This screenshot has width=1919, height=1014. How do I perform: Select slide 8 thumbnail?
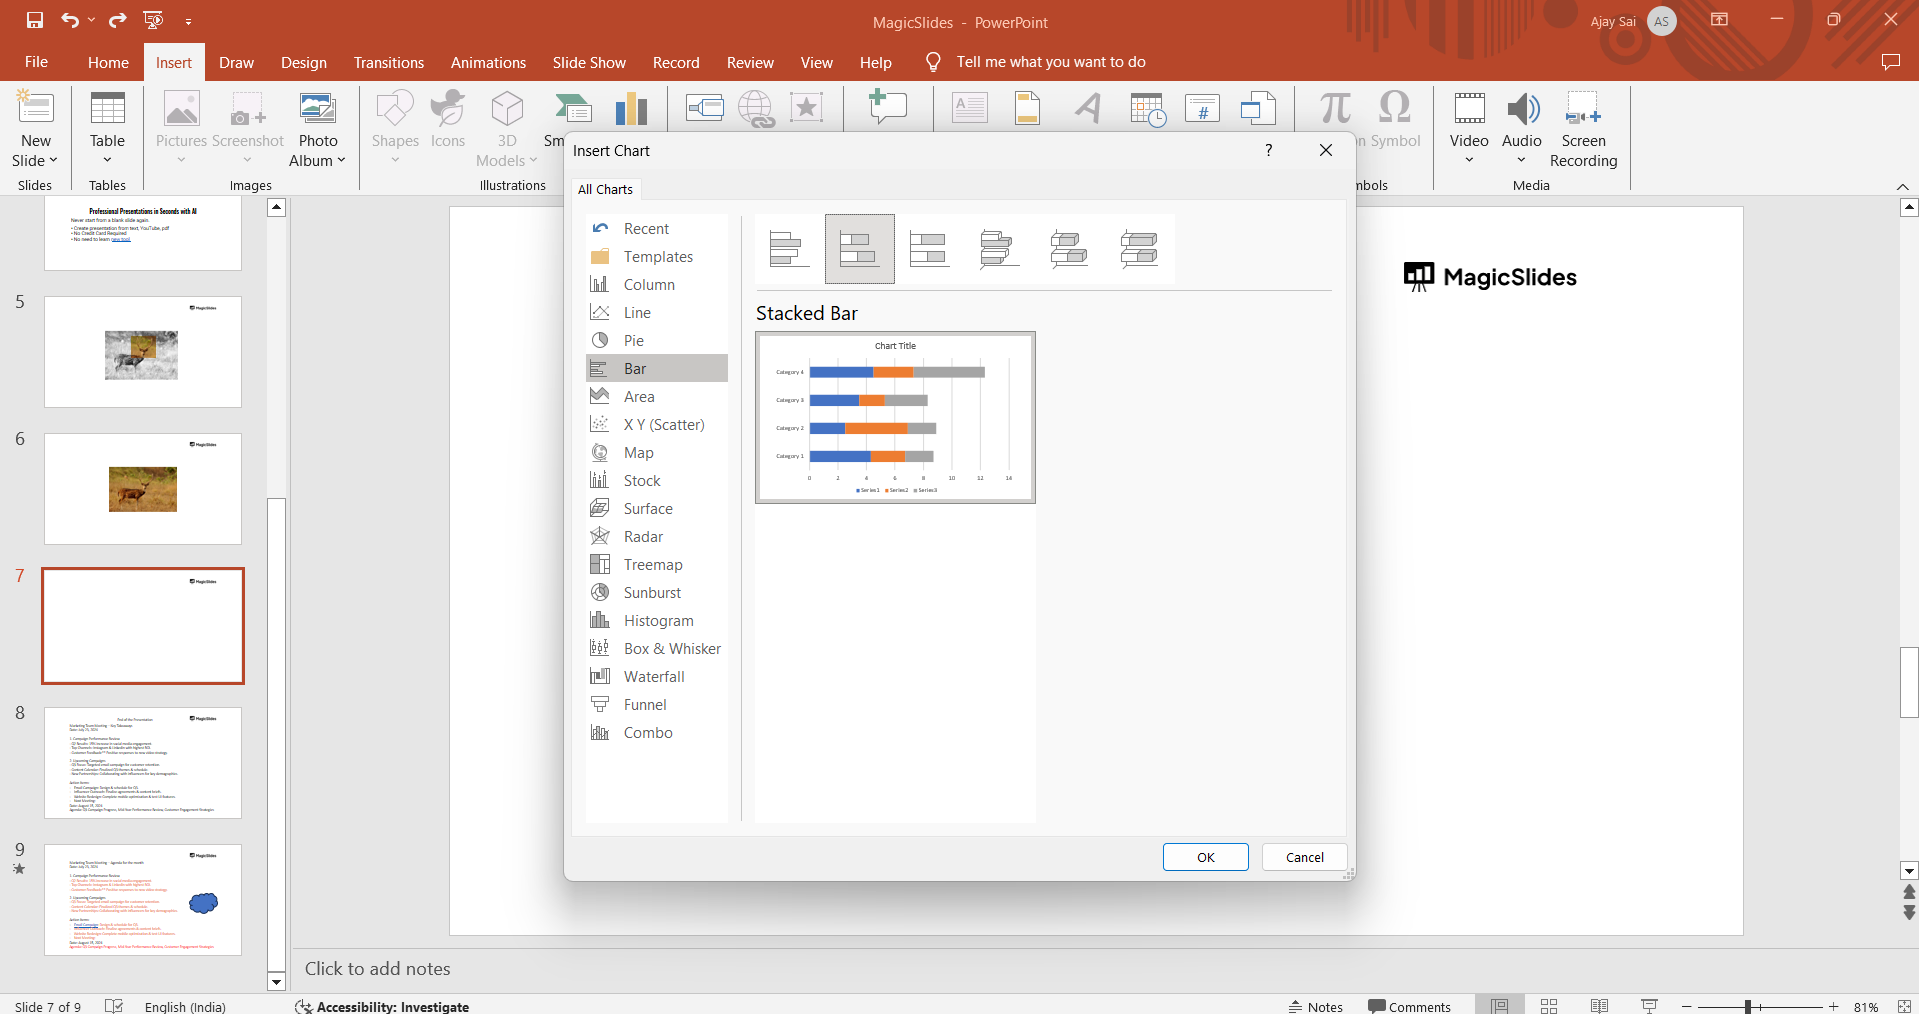pos(143,763)
